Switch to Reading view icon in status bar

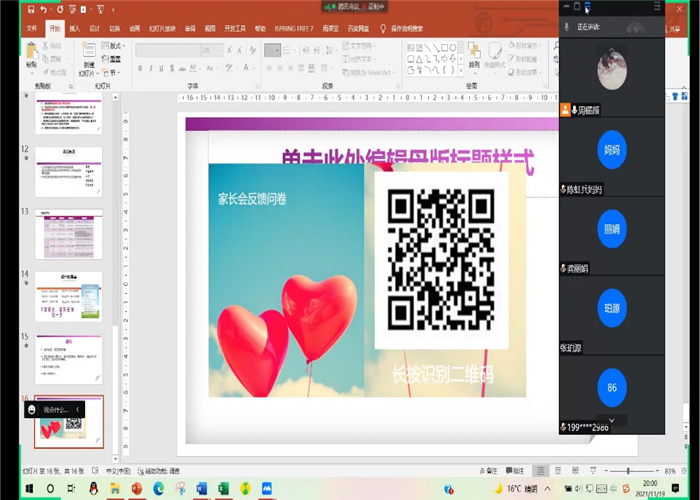tap(575, 471)
